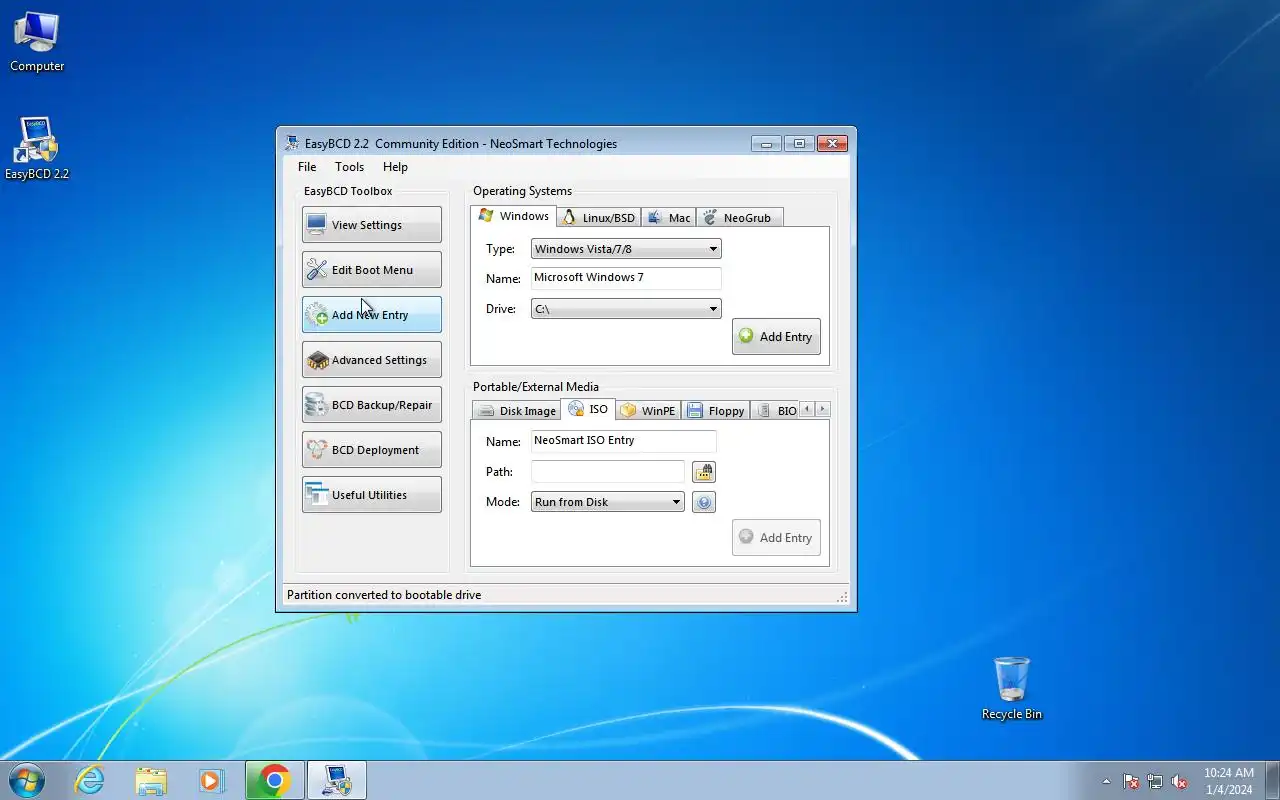
Task: Open the Edit Boot Menu section
Action: pos(371,269)
